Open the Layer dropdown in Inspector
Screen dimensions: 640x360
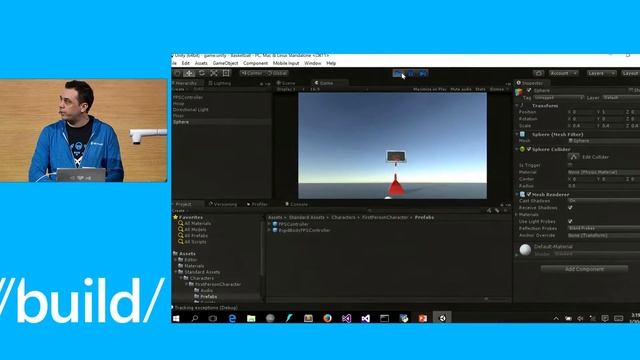(622, 98)
